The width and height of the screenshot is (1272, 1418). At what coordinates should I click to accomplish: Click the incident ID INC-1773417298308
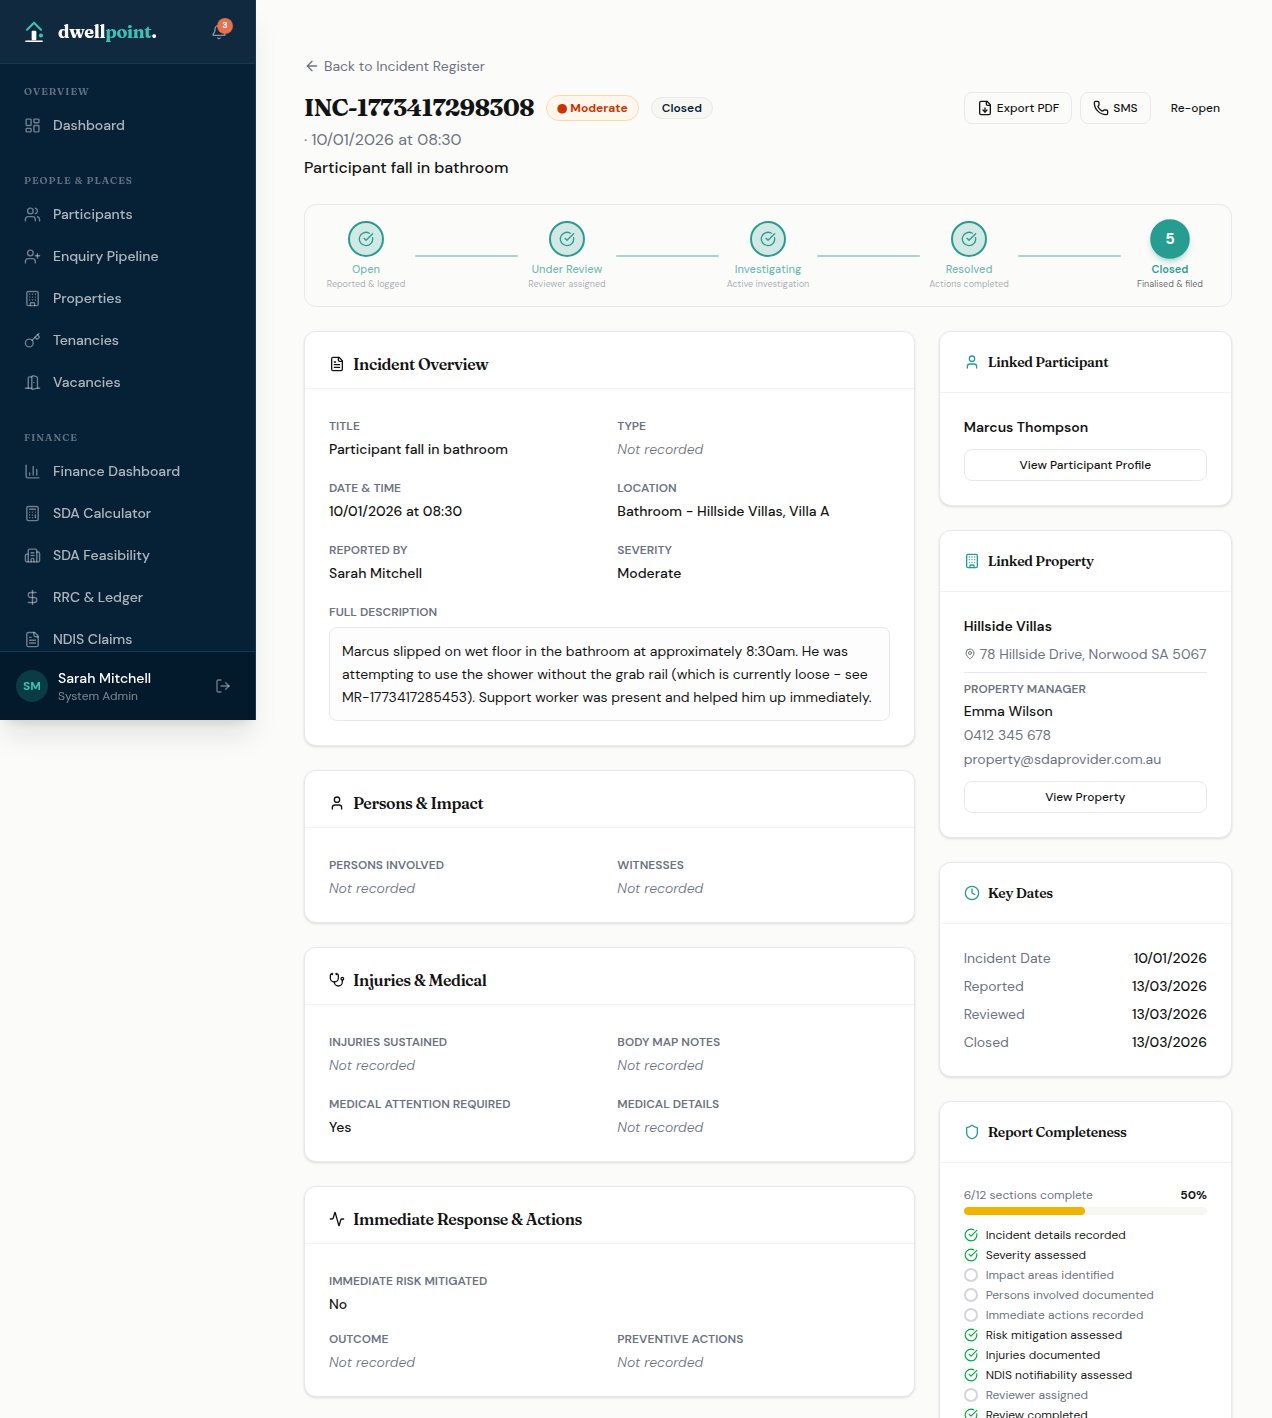click(419, 108)
